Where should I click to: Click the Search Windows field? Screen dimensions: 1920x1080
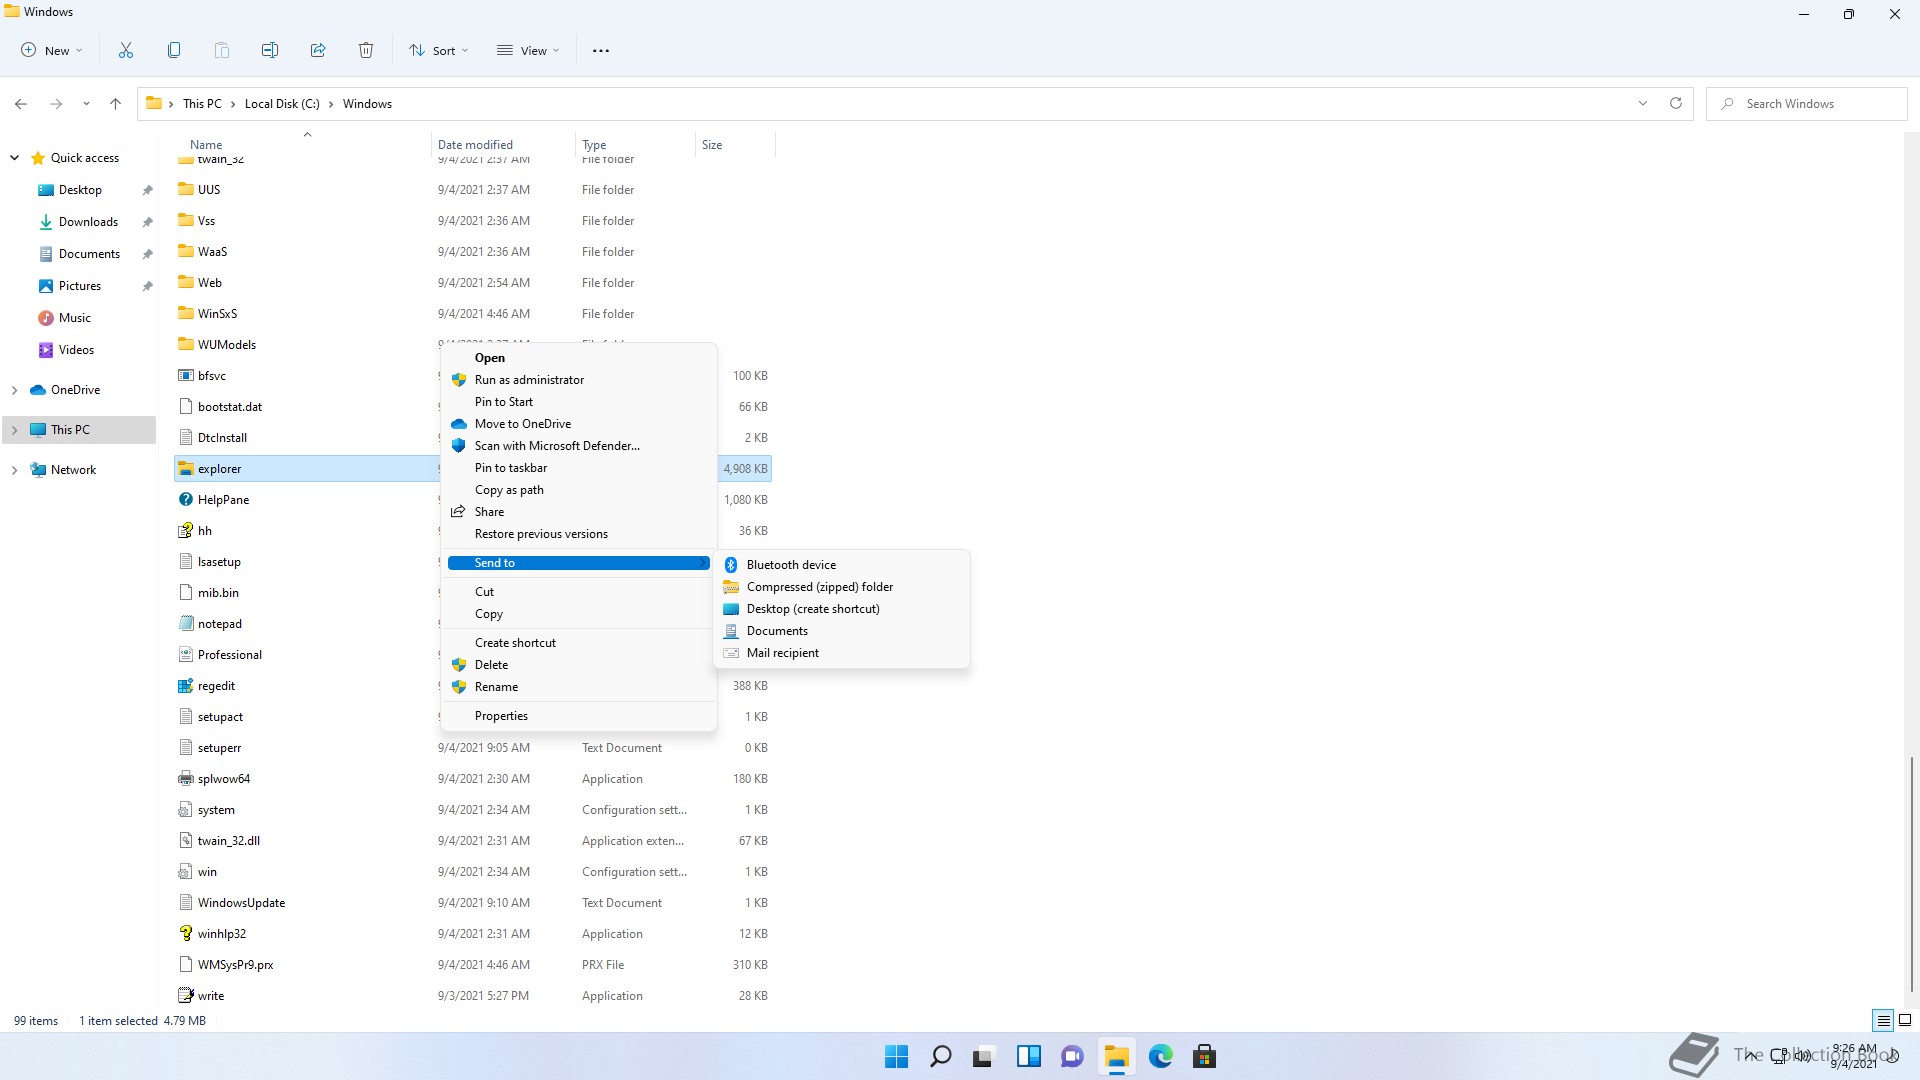coord(1807,104)
